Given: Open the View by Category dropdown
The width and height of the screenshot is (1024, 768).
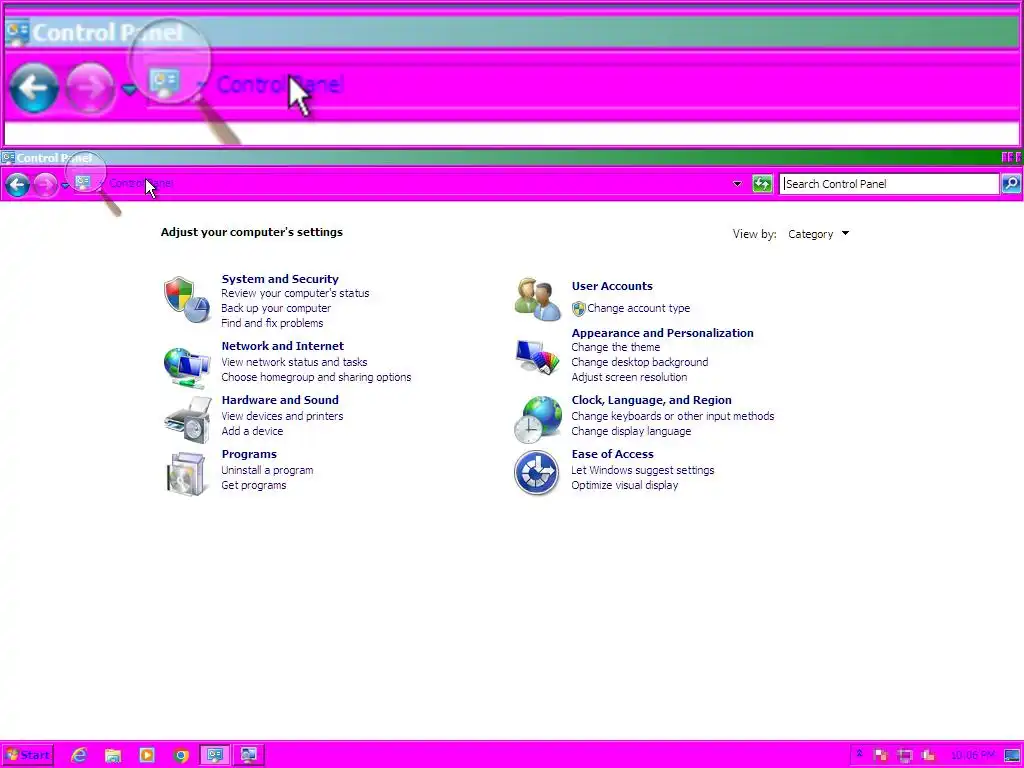Looking at the screenshot, I should pyautogui.click(x=818, y=234).
